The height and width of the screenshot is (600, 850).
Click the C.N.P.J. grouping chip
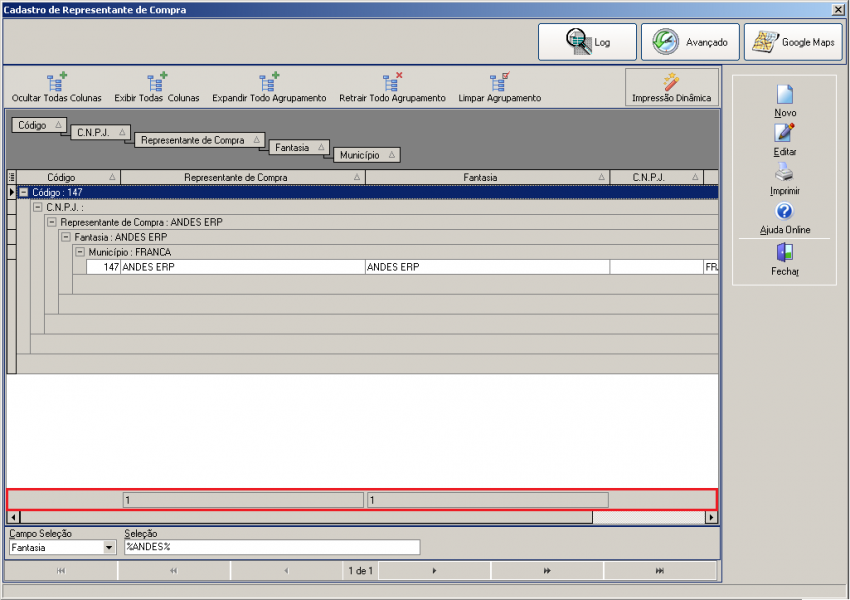100,133
